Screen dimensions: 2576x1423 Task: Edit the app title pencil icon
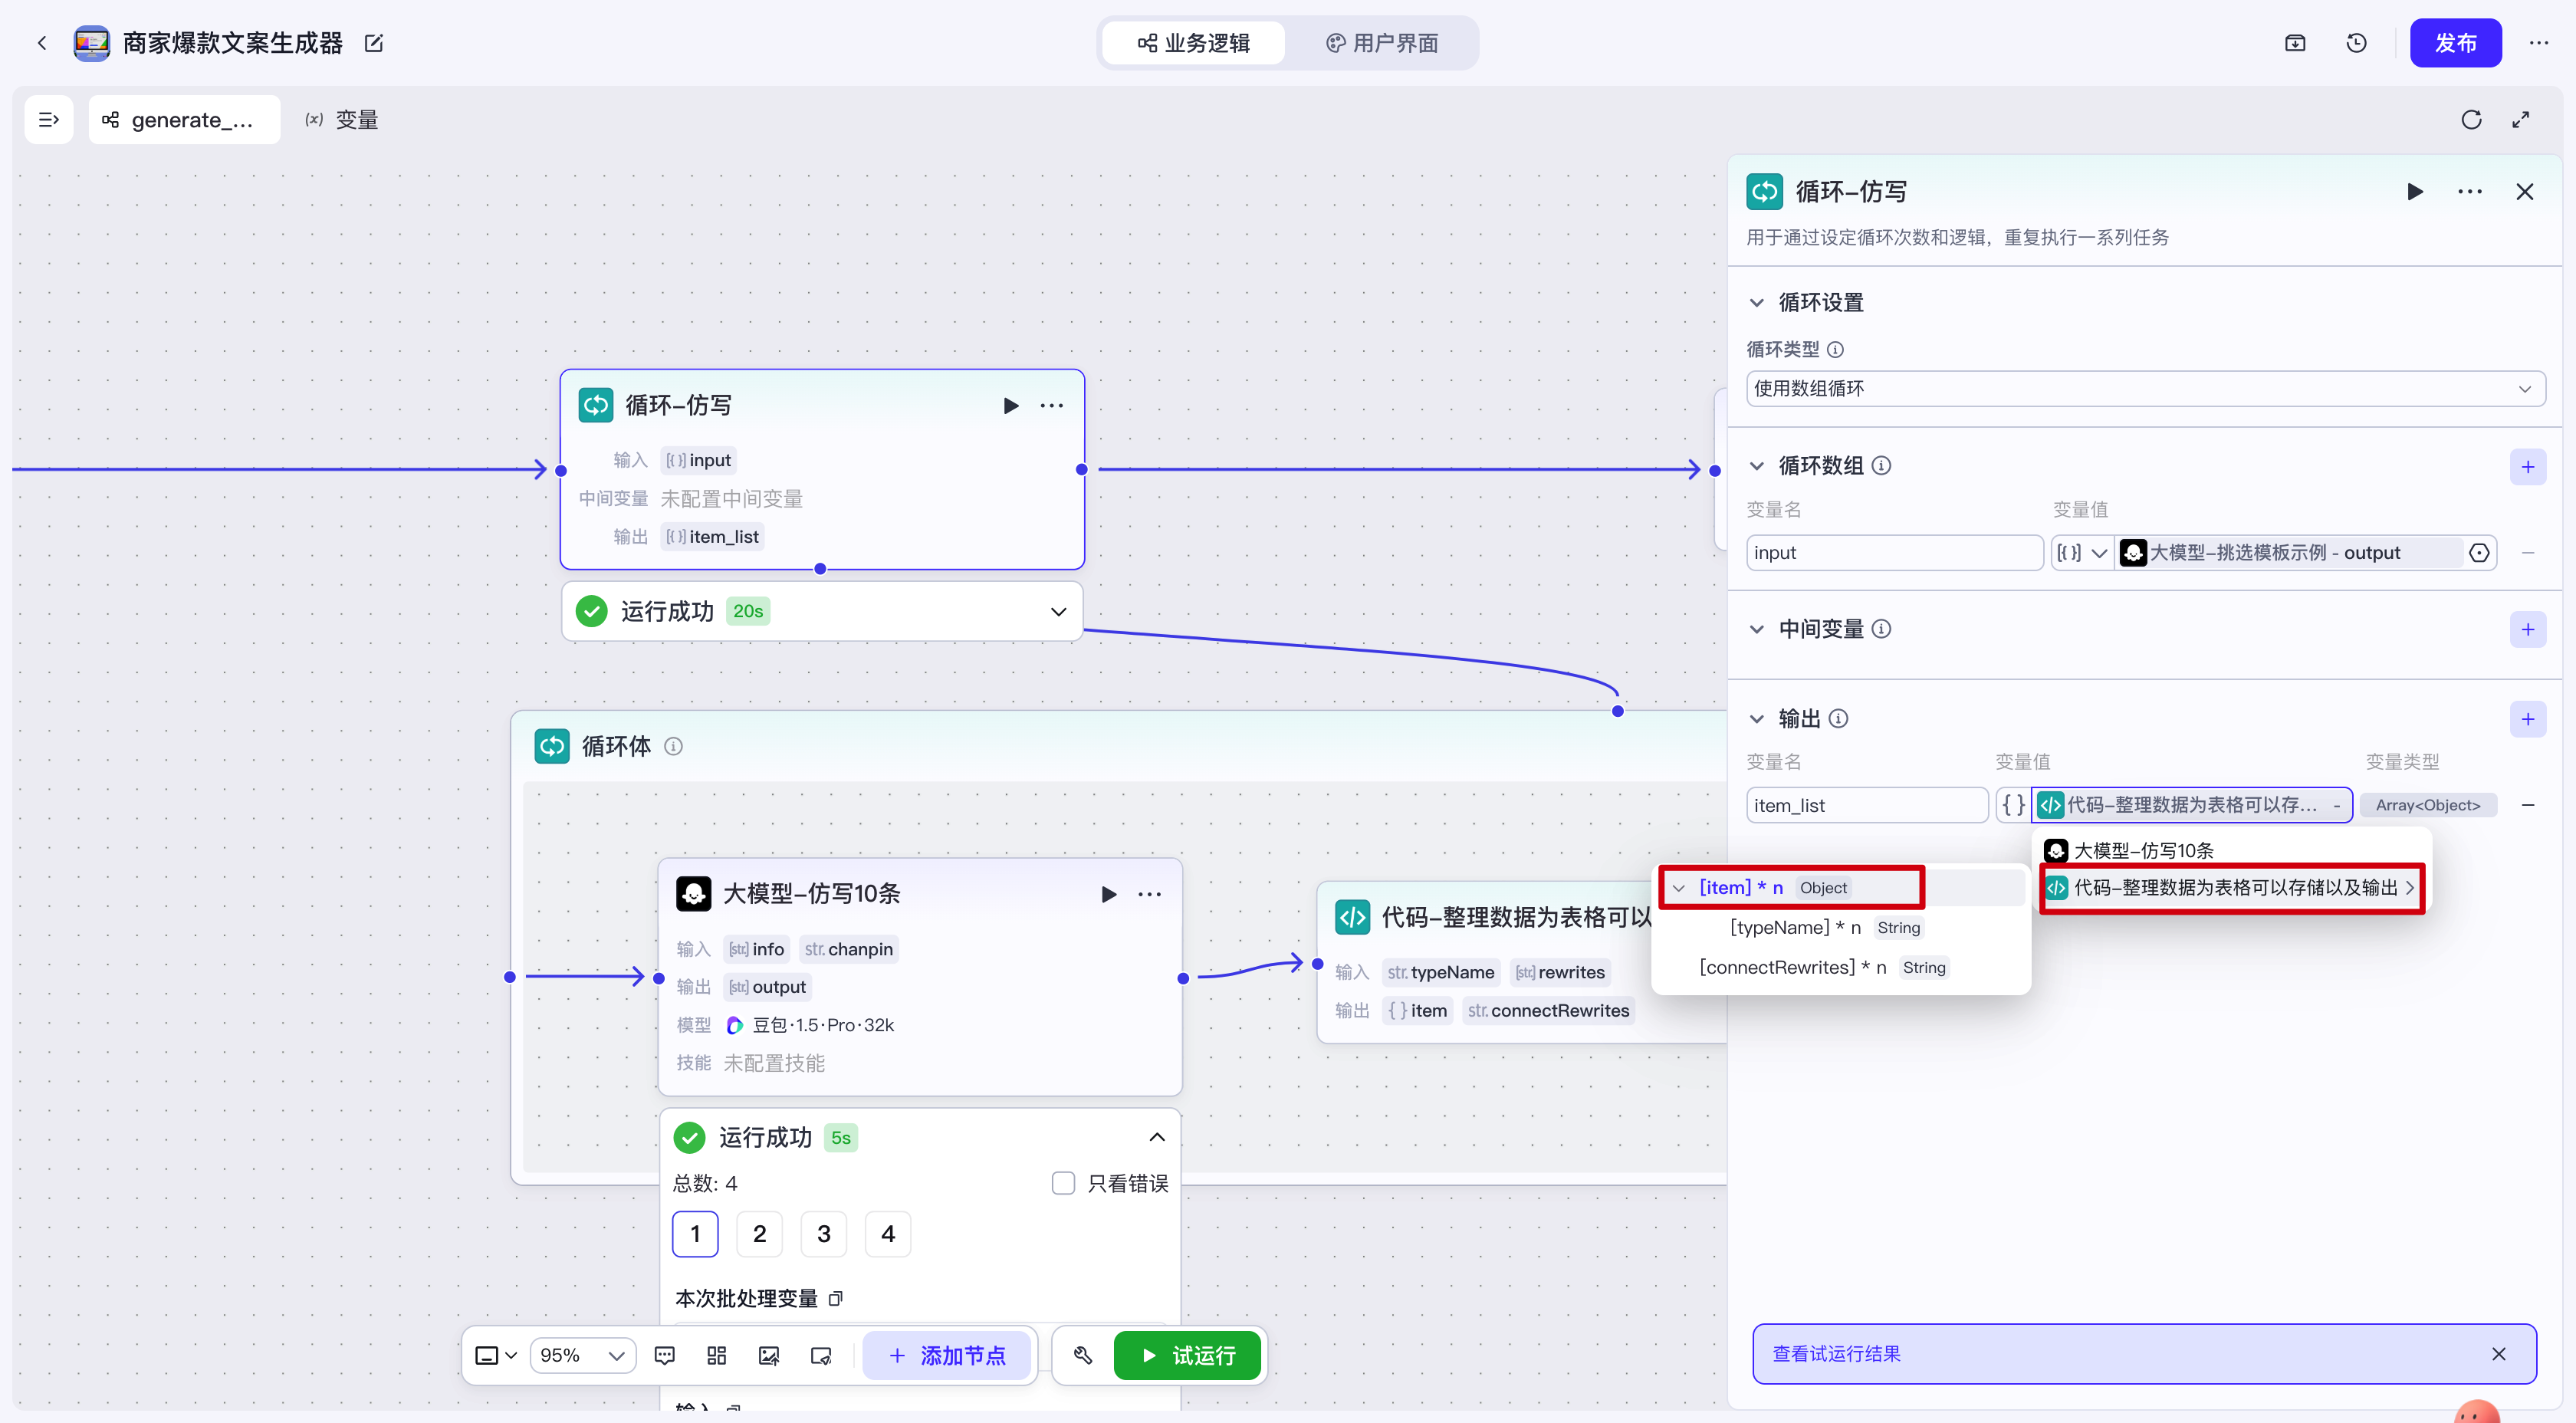(x=374, y=43)
